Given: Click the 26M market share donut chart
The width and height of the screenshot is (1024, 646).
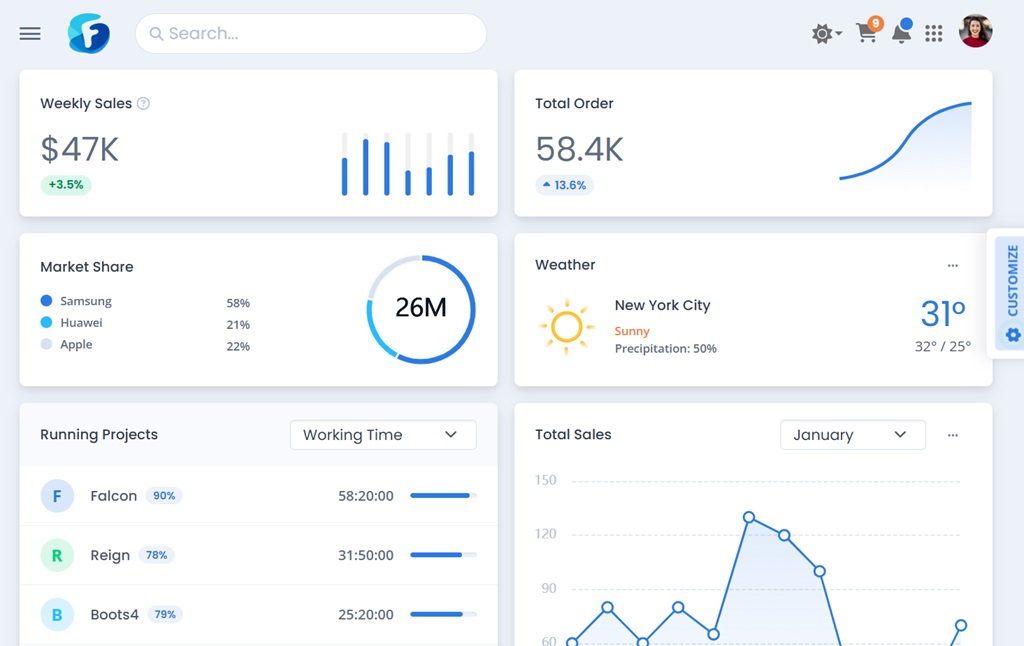Looking at the screenshot, I should click(421, 309).
